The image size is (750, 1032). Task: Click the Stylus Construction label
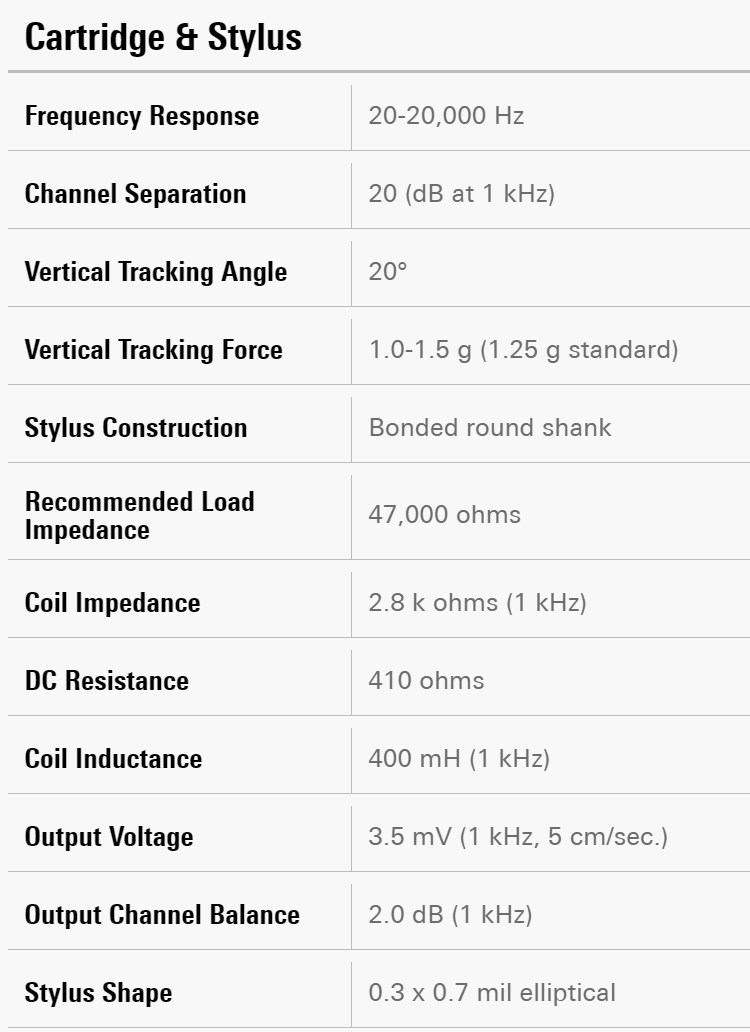136,428
